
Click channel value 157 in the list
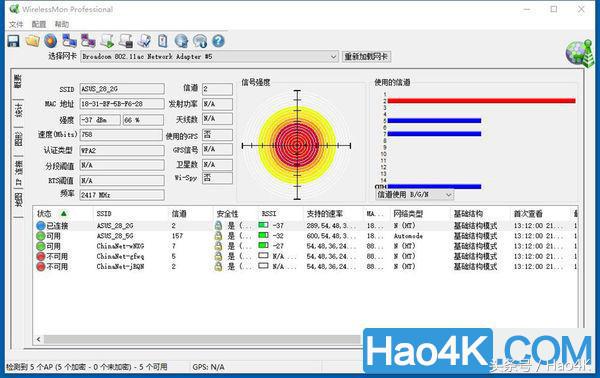tap(178, 236)
